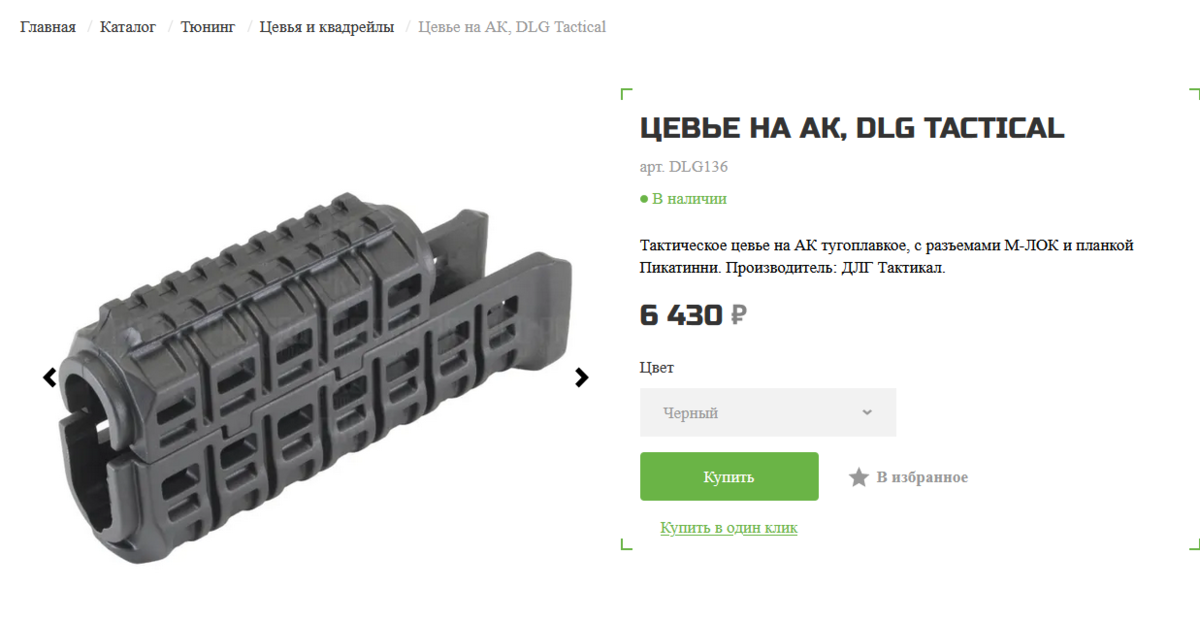Click the product title heading
Viewport: 1200px width, 621px height.
tap(852, 128)
